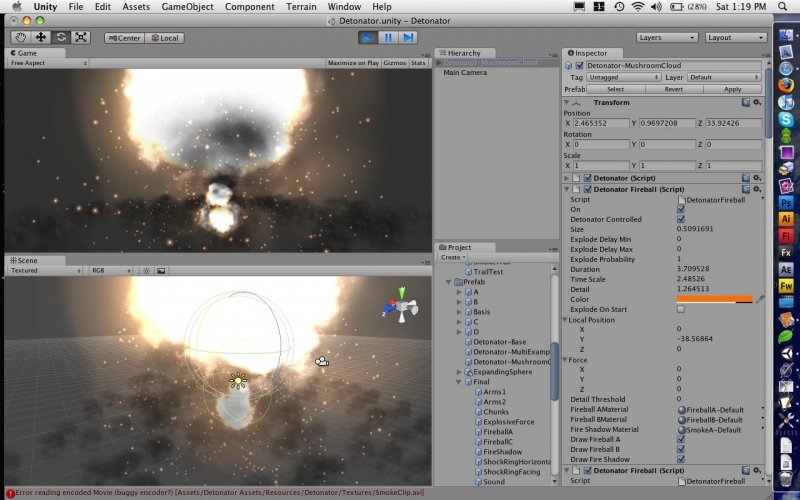Enable Explode On Start checkbox

681,309
